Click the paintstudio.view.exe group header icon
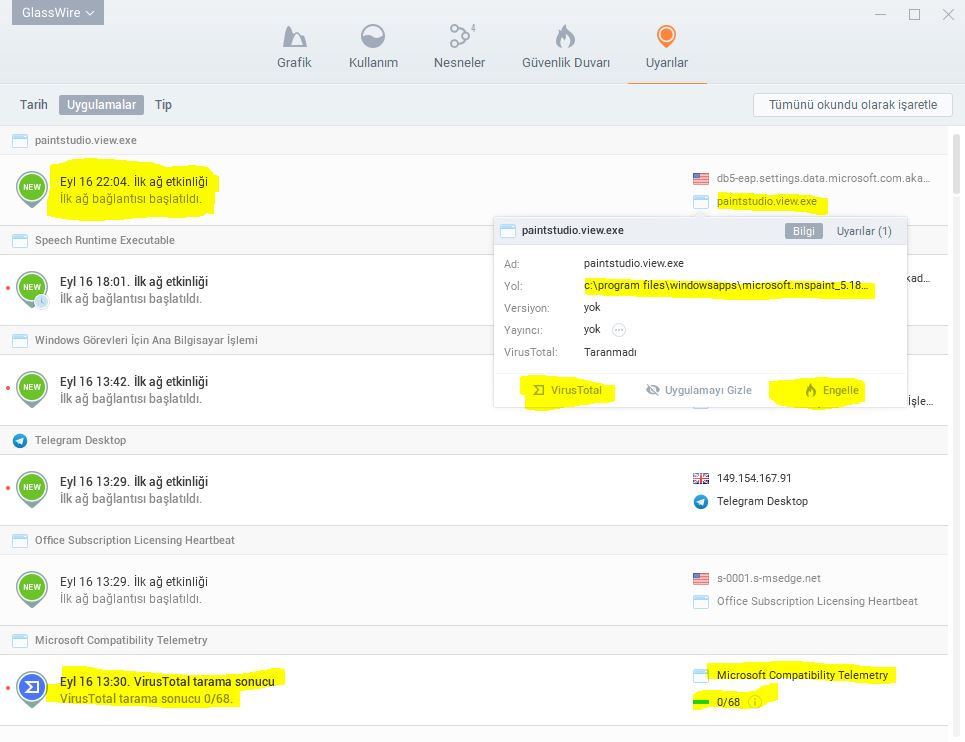965x742 pixels. click(x=20, y=141)
